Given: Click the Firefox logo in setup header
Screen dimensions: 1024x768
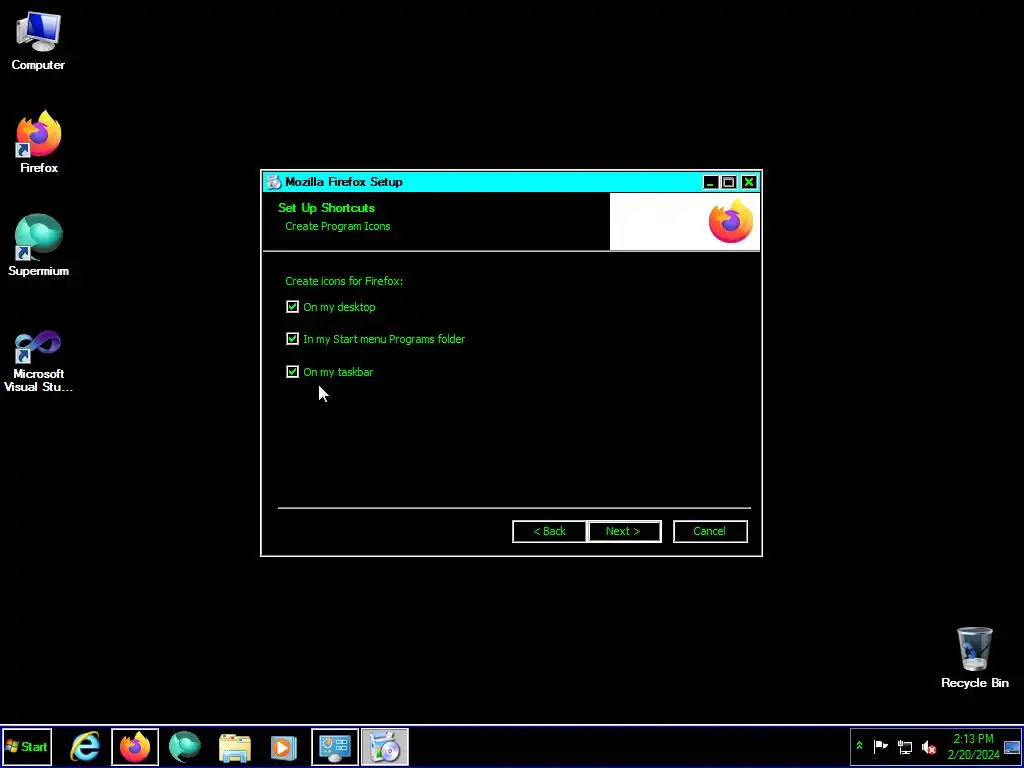Looking at the screenshot, I should [x=731, y=221].
